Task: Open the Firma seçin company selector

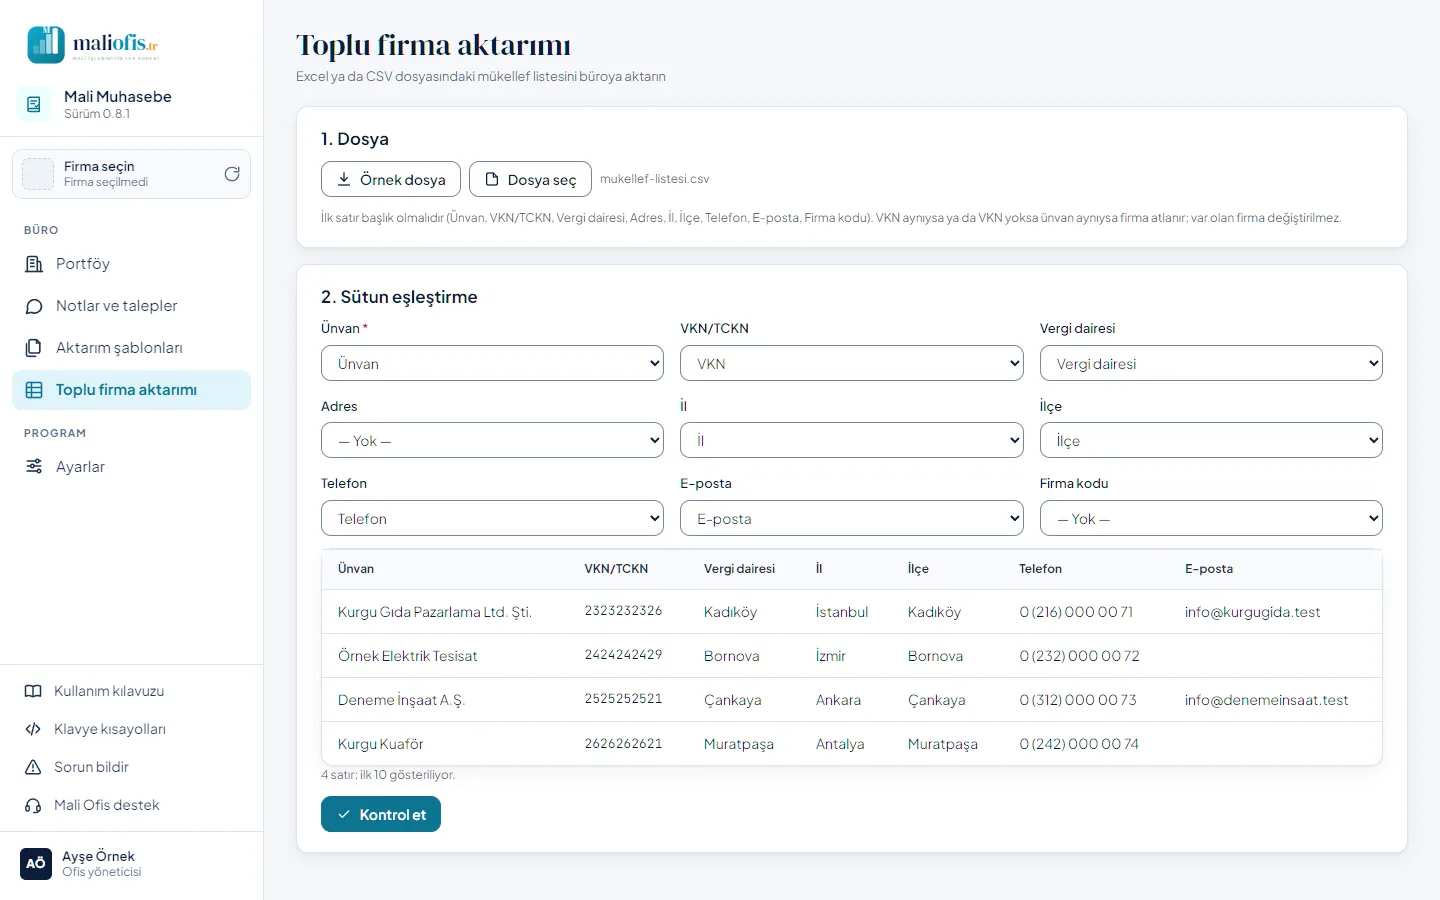Action: click(131, 174)
